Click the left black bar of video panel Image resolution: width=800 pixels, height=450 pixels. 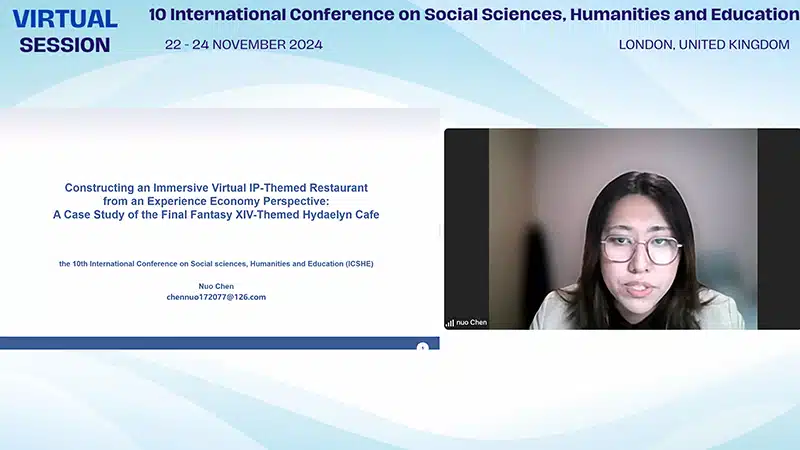click(466, 220)
